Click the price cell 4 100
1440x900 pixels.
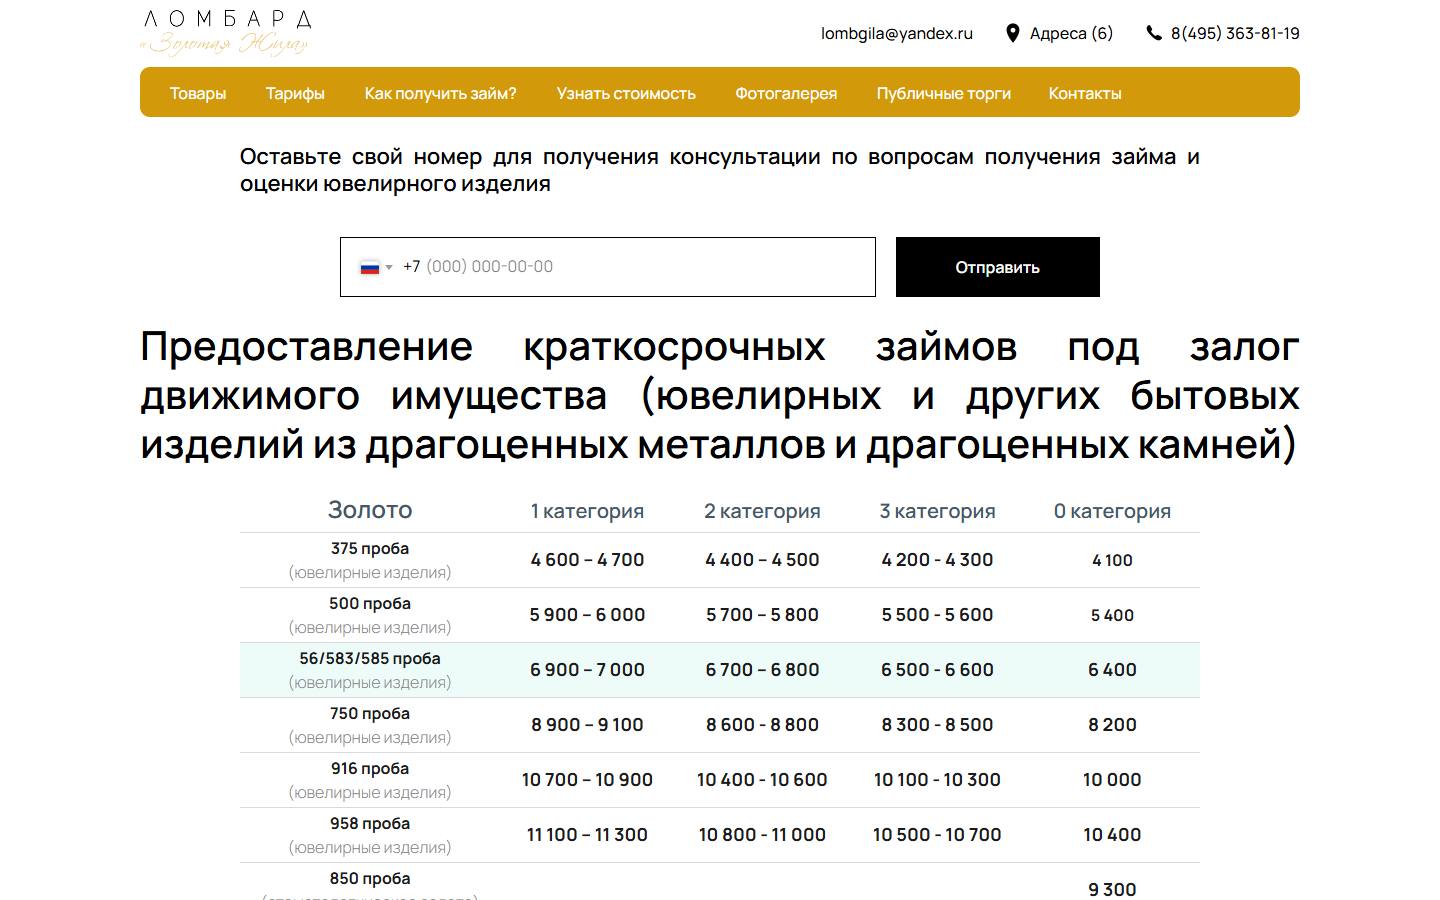tap(1112, 560)
